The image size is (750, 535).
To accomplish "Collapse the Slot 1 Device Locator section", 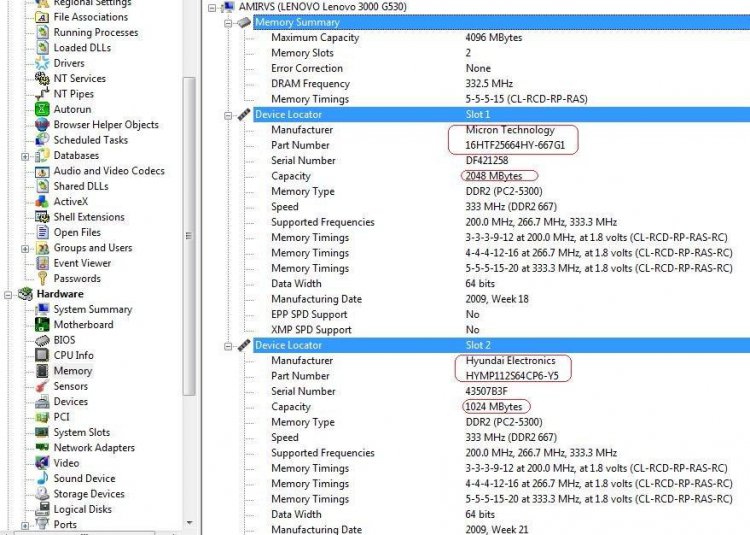I will 228,115.
